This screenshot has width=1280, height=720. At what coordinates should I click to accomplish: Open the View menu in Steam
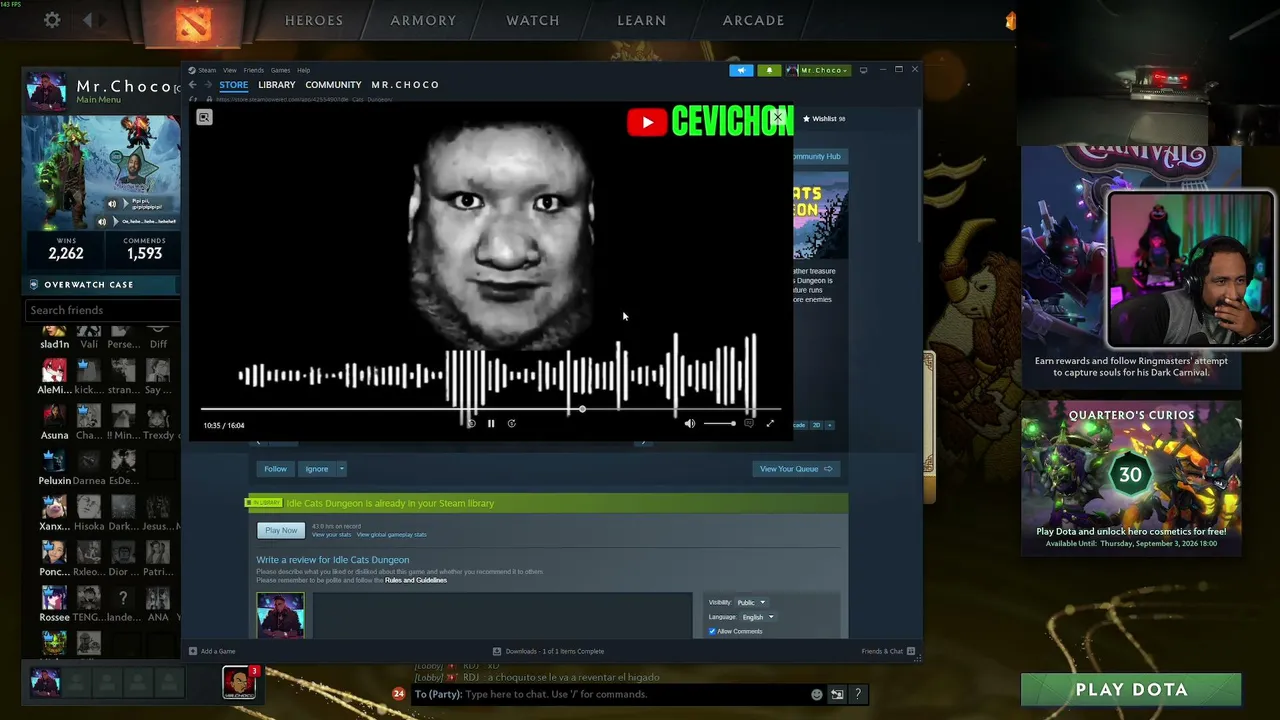click(230, 70)
